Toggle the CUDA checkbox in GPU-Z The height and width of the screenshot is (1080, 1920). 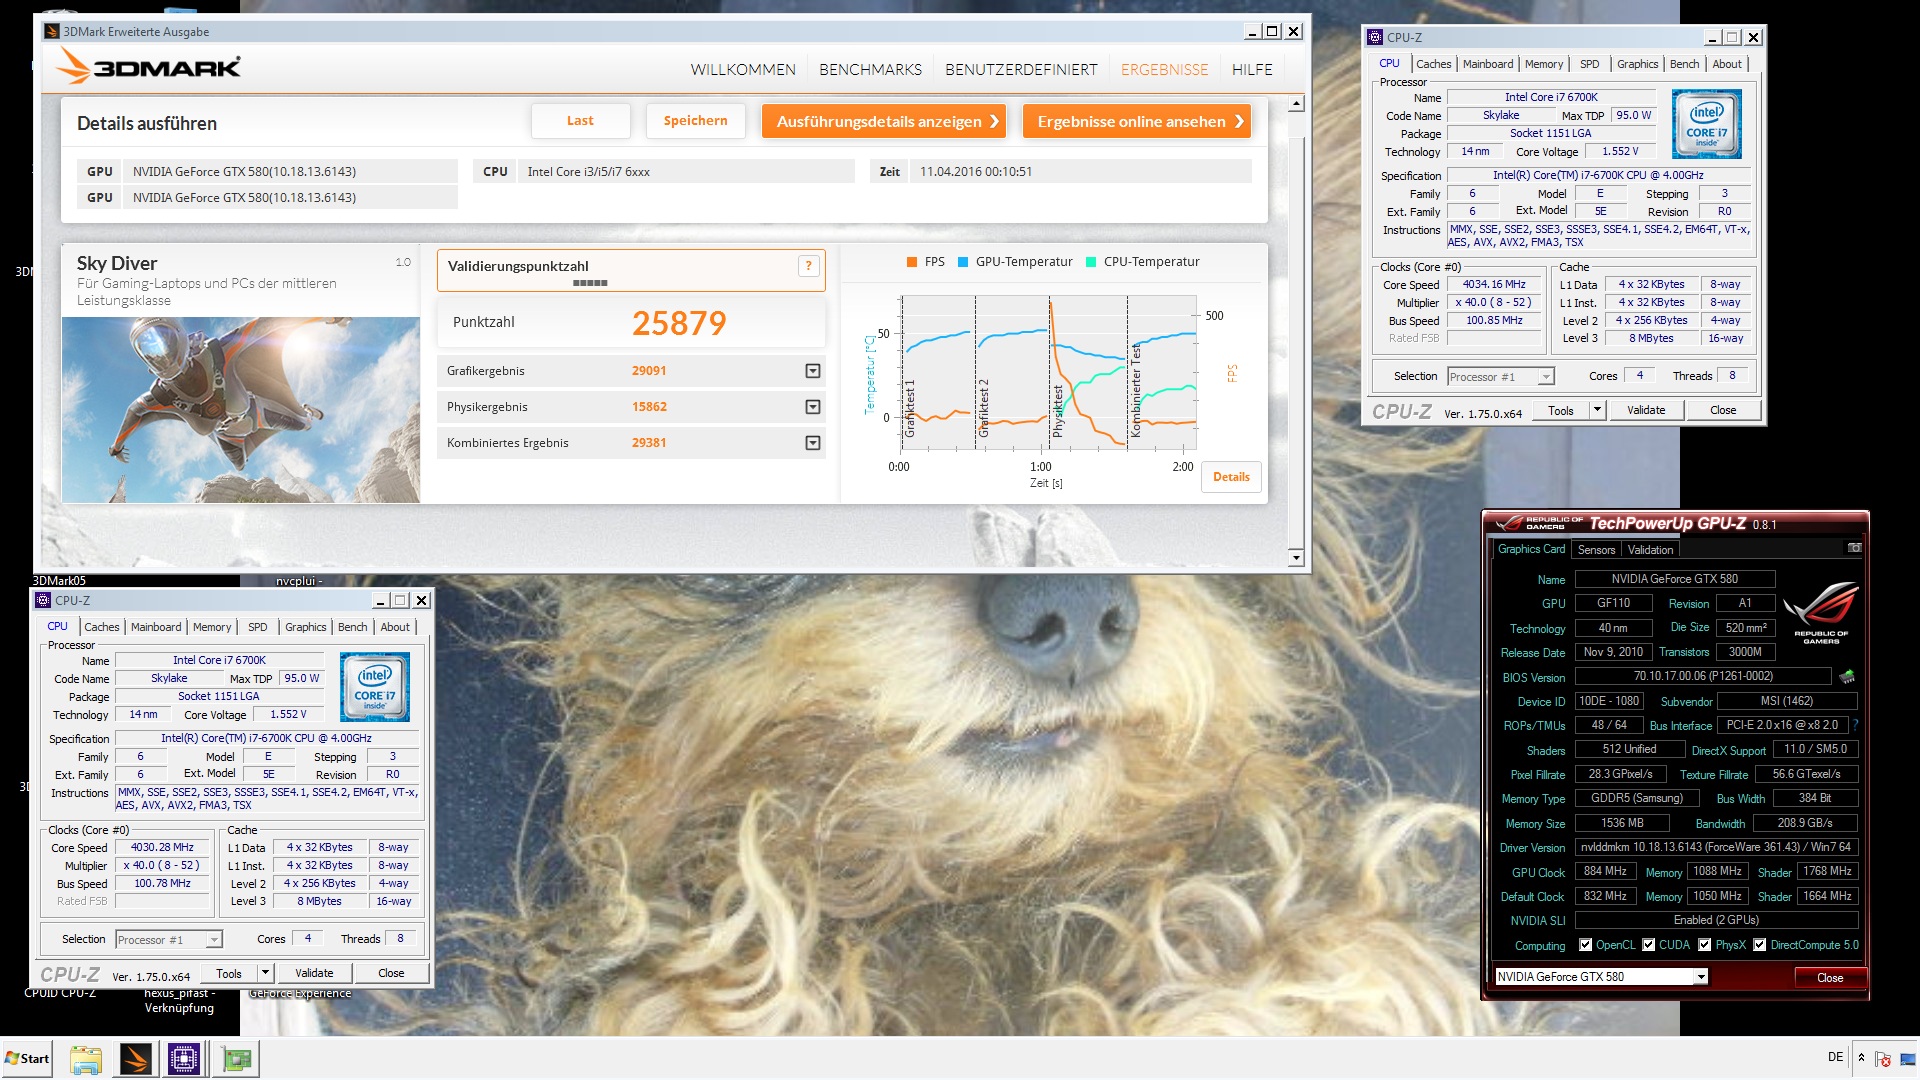point(1649,945)
